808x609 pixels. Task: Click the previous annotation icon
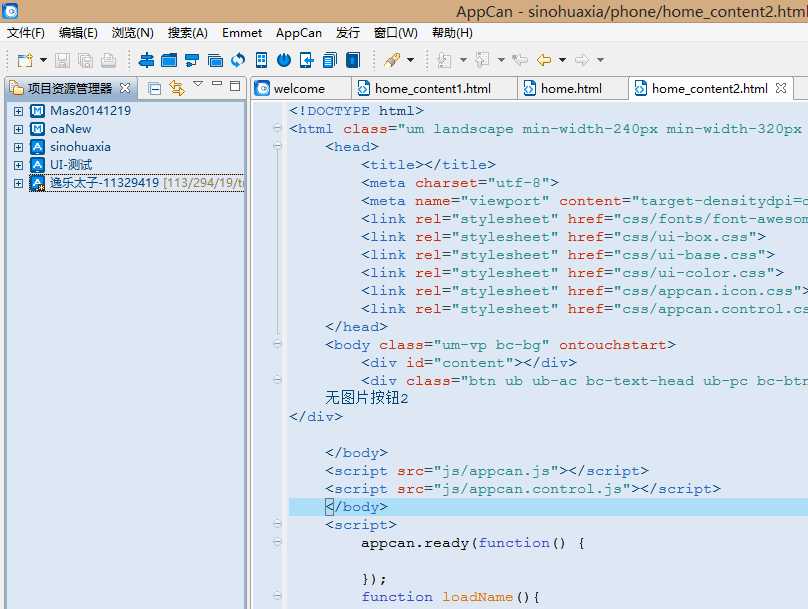coord(482,60)
